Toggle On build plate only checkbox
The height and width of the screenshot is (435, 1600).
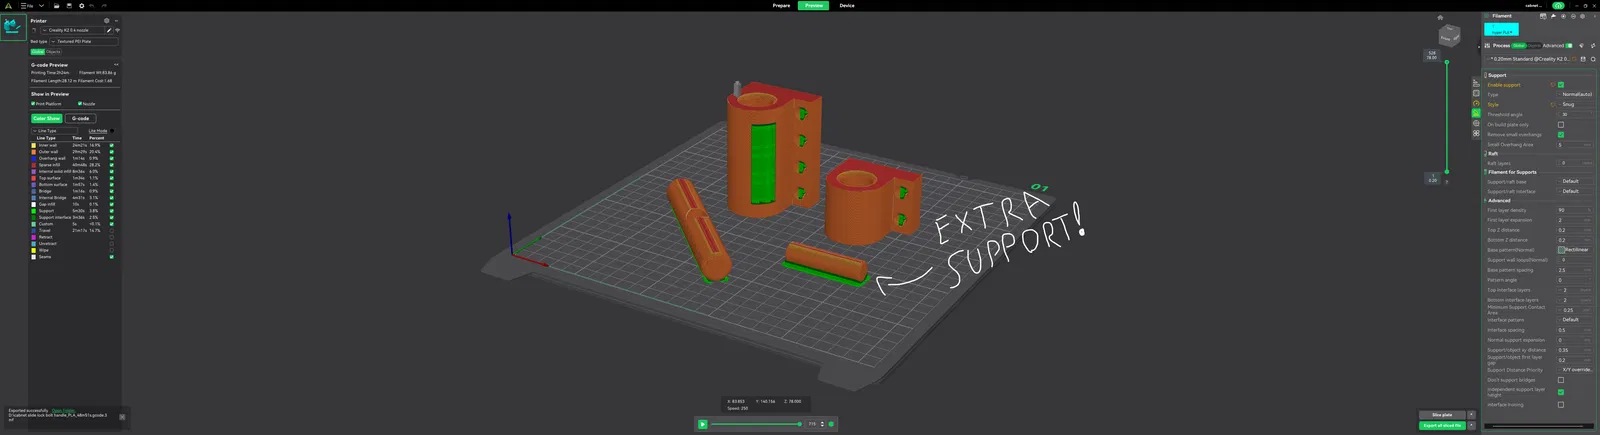(1561, 125)
